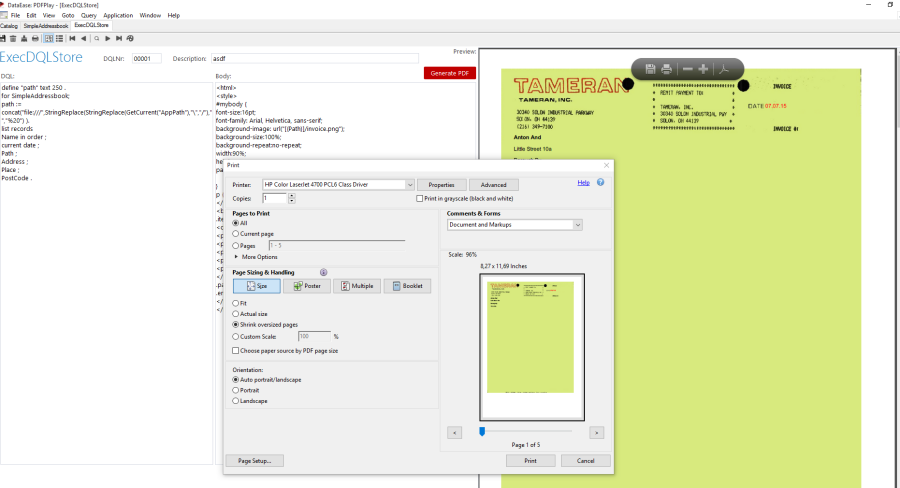Go to first record icon

click(x=72, y=38)
